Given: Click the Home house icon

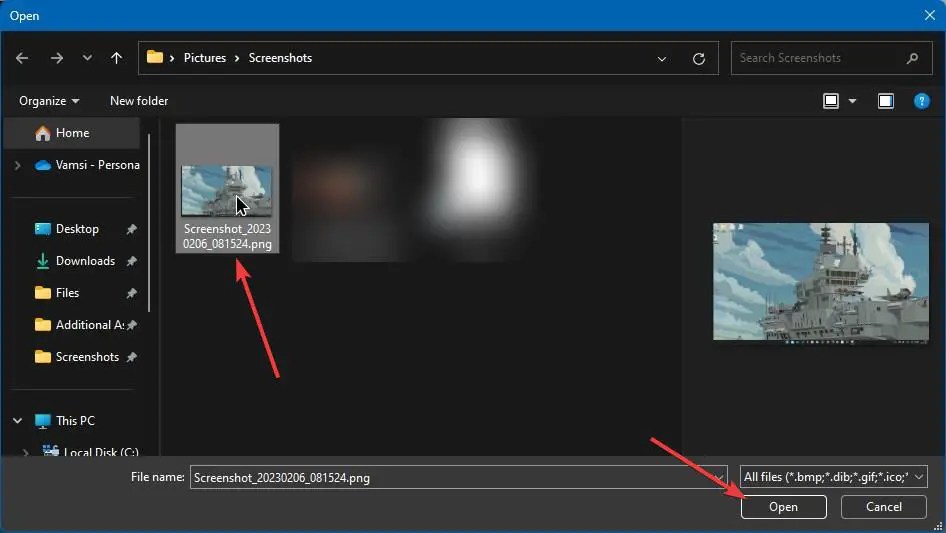Looking at the screenshot, I should [x=42, y=133].
